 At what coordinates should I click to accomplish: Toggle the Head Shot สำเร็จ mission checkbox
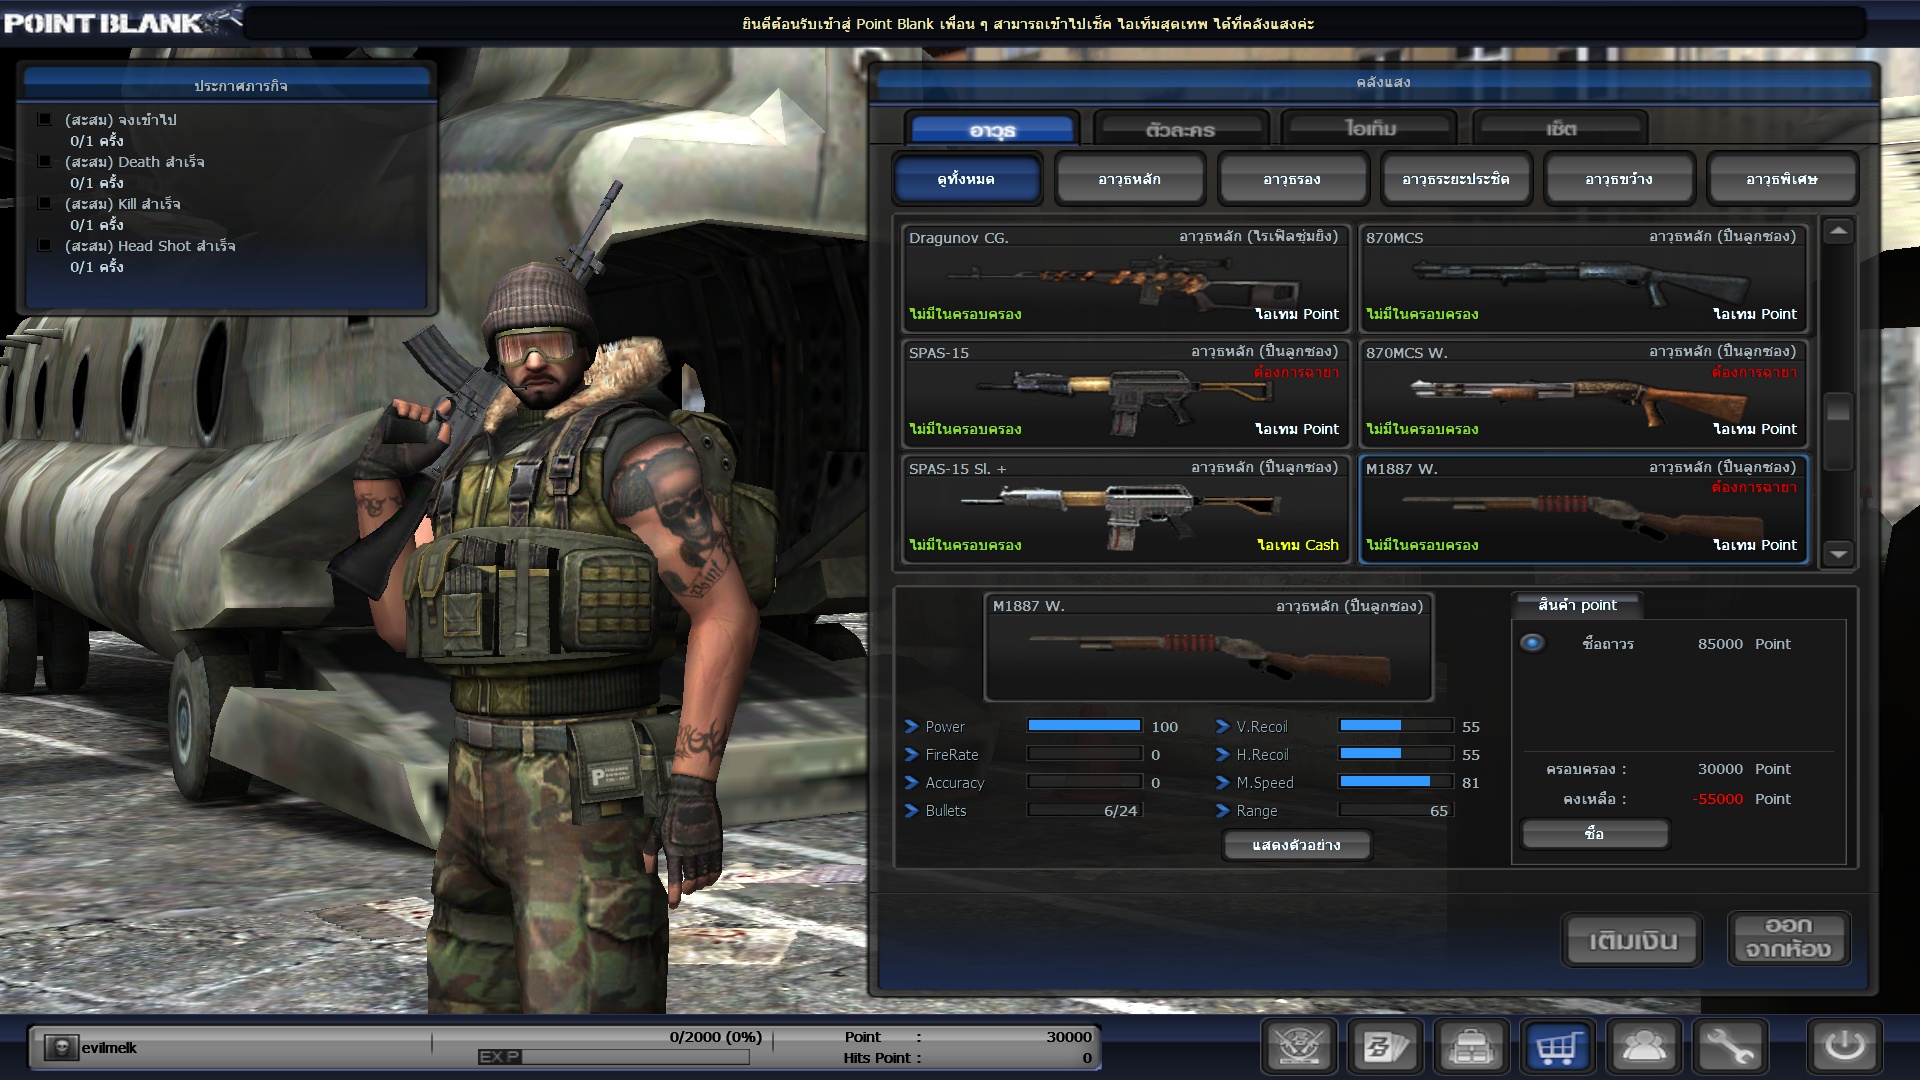44,245
